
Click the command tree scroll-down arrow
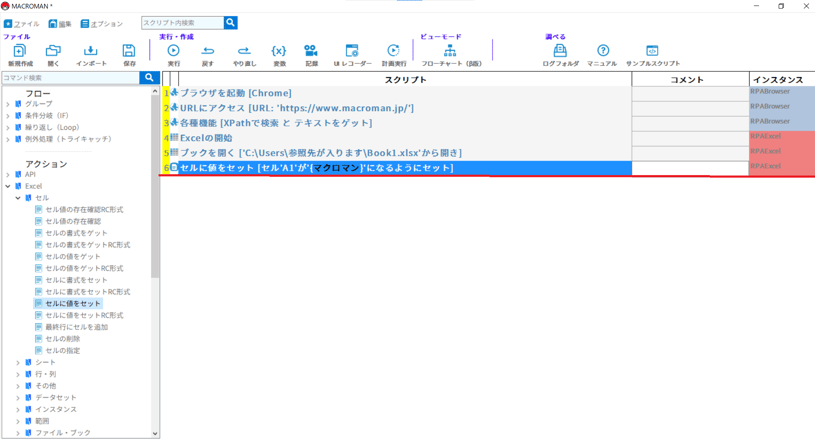pyautogui.click(x=155, y=433)
